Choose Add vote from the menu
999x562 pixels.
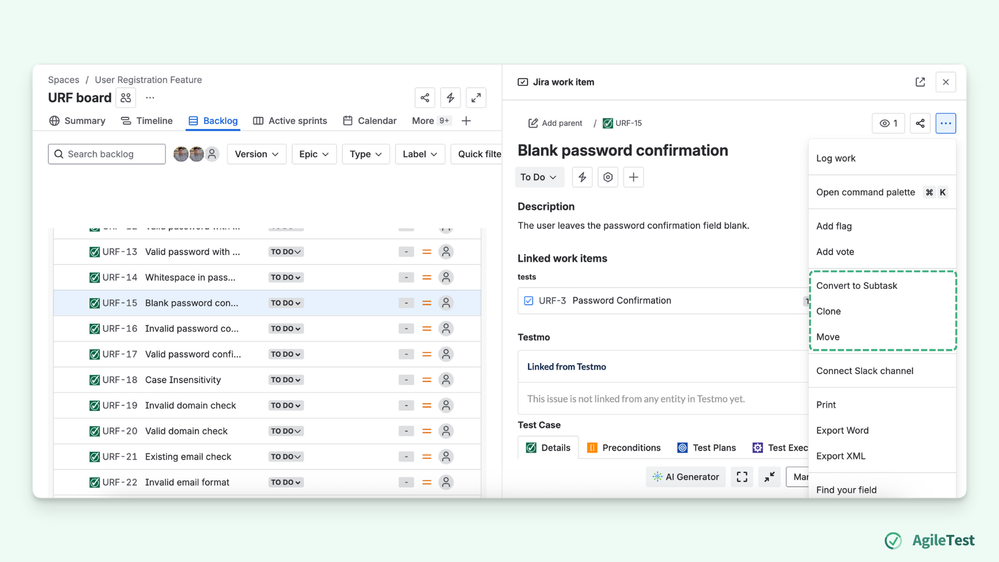[x=882, y=252]
